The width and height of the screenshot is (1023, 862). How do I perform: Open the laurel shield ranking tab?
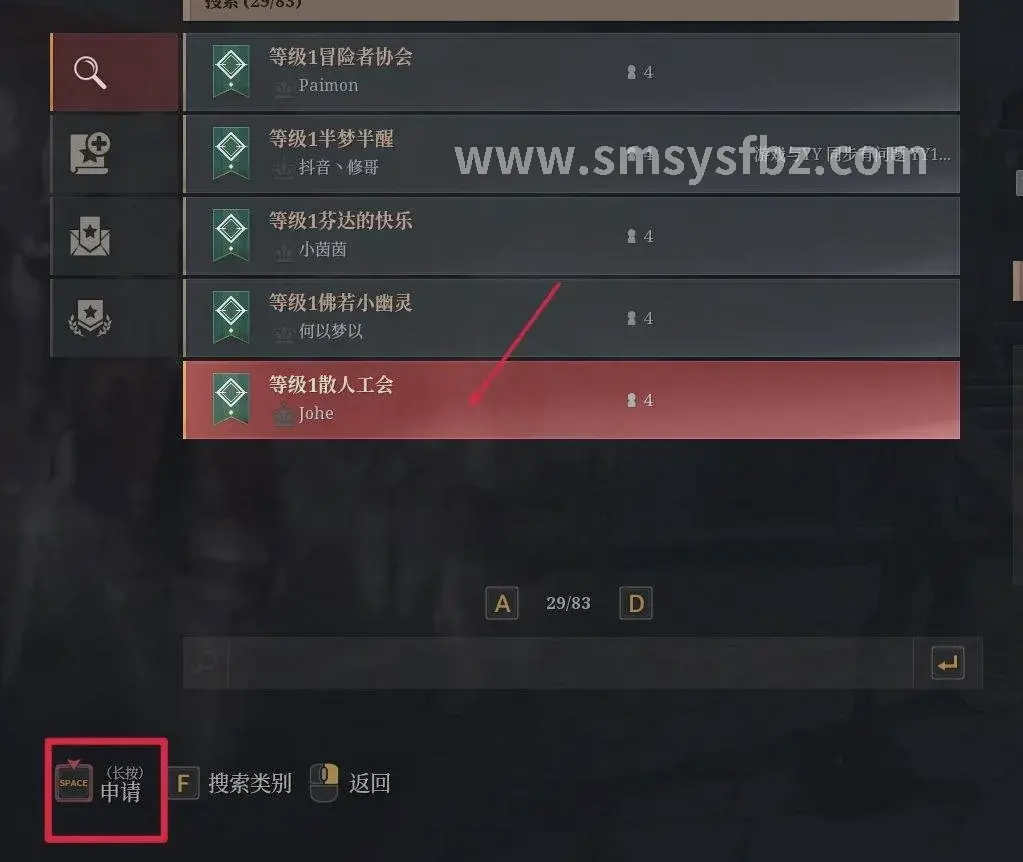tap(114, 318)
